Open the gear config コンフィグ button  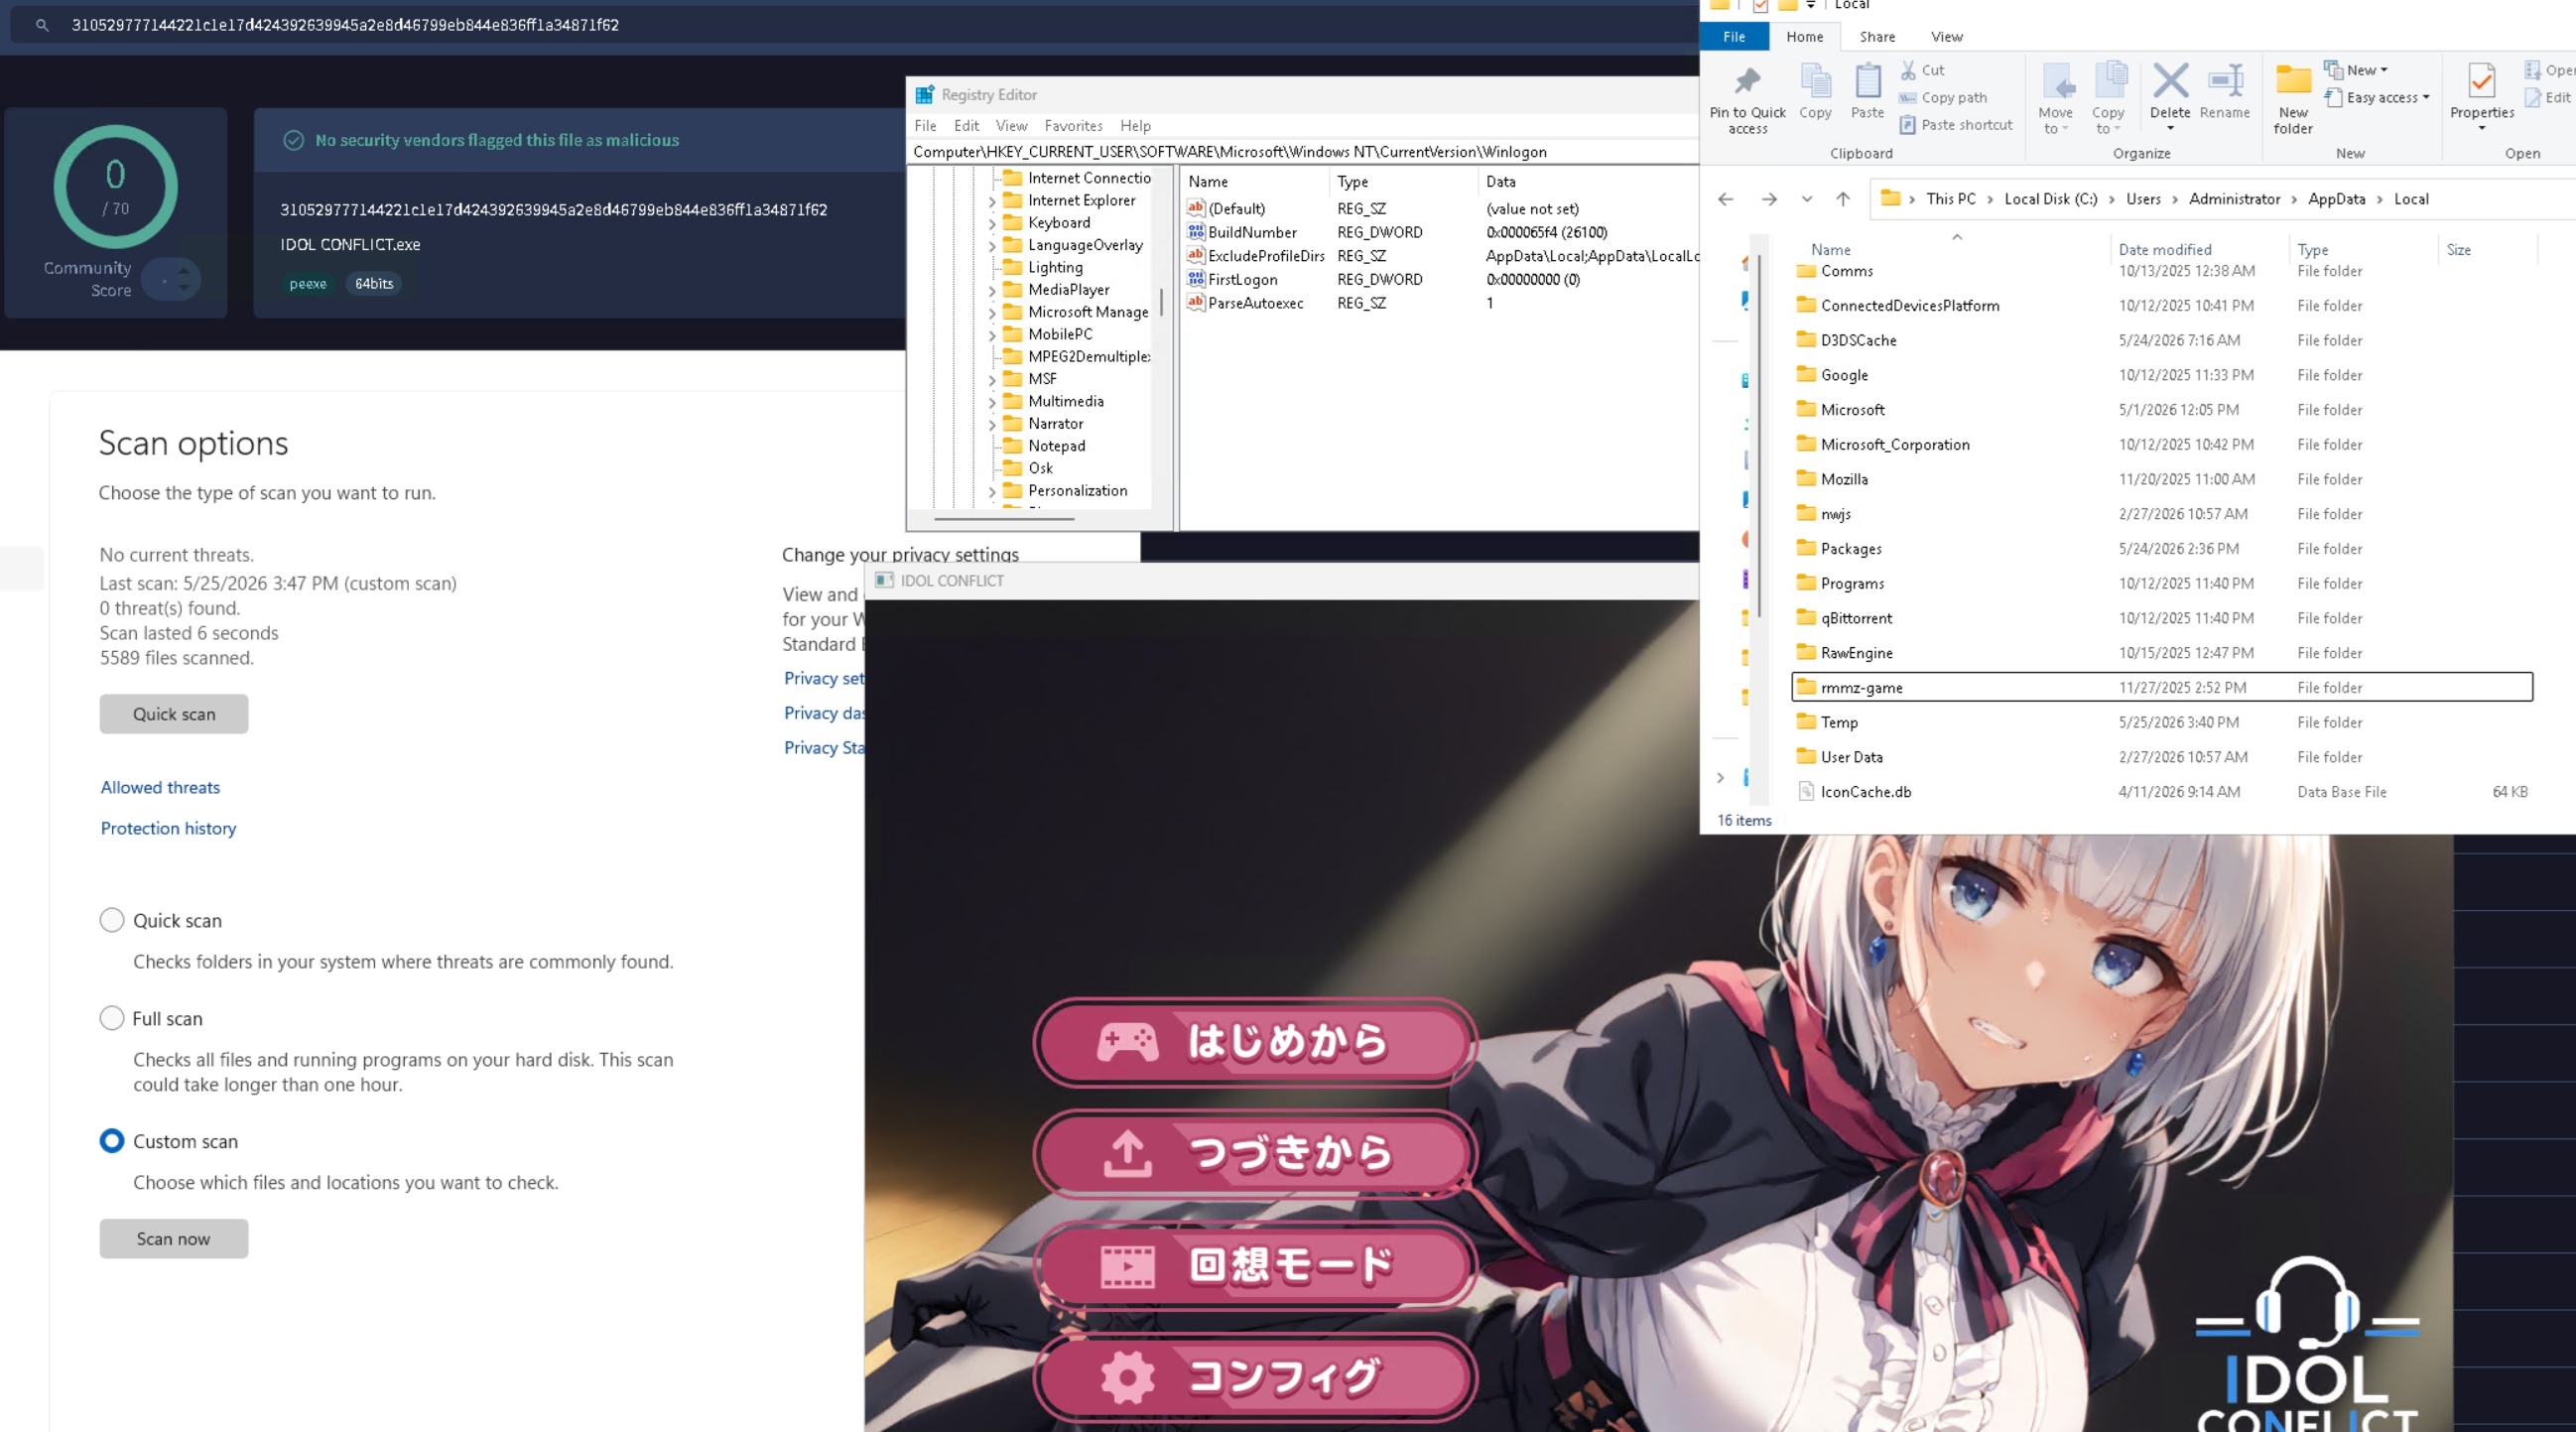tap(1254, 1377)
